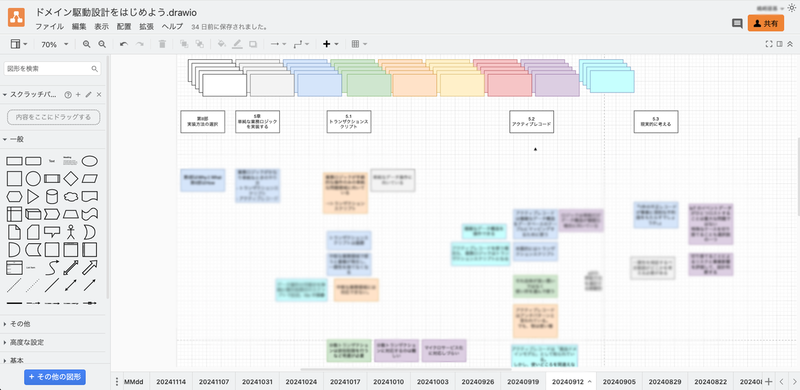Expand the 高度な設定 shapes section

pos(53,342)
